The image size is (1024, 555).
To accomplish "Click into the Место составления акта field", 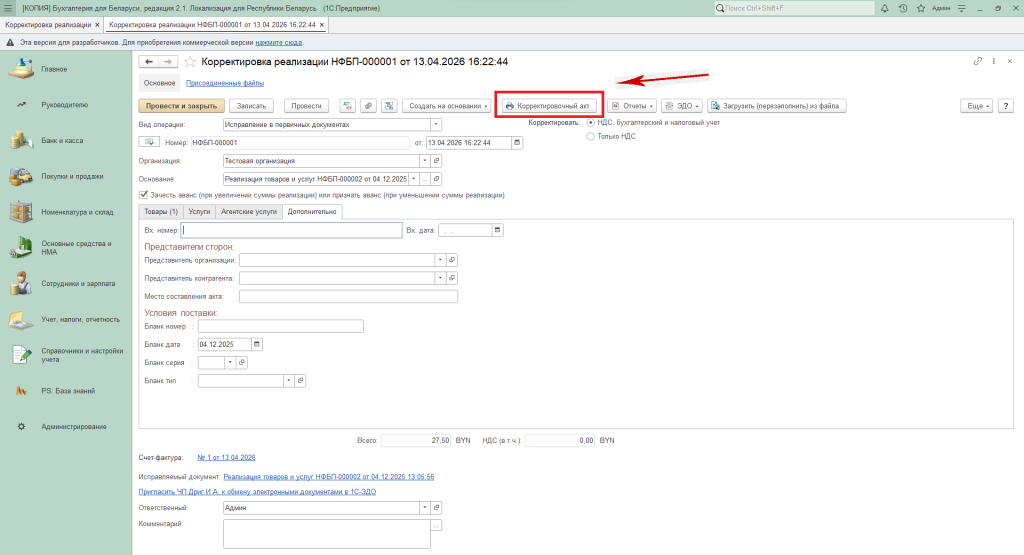I will (x=348, y=296).
